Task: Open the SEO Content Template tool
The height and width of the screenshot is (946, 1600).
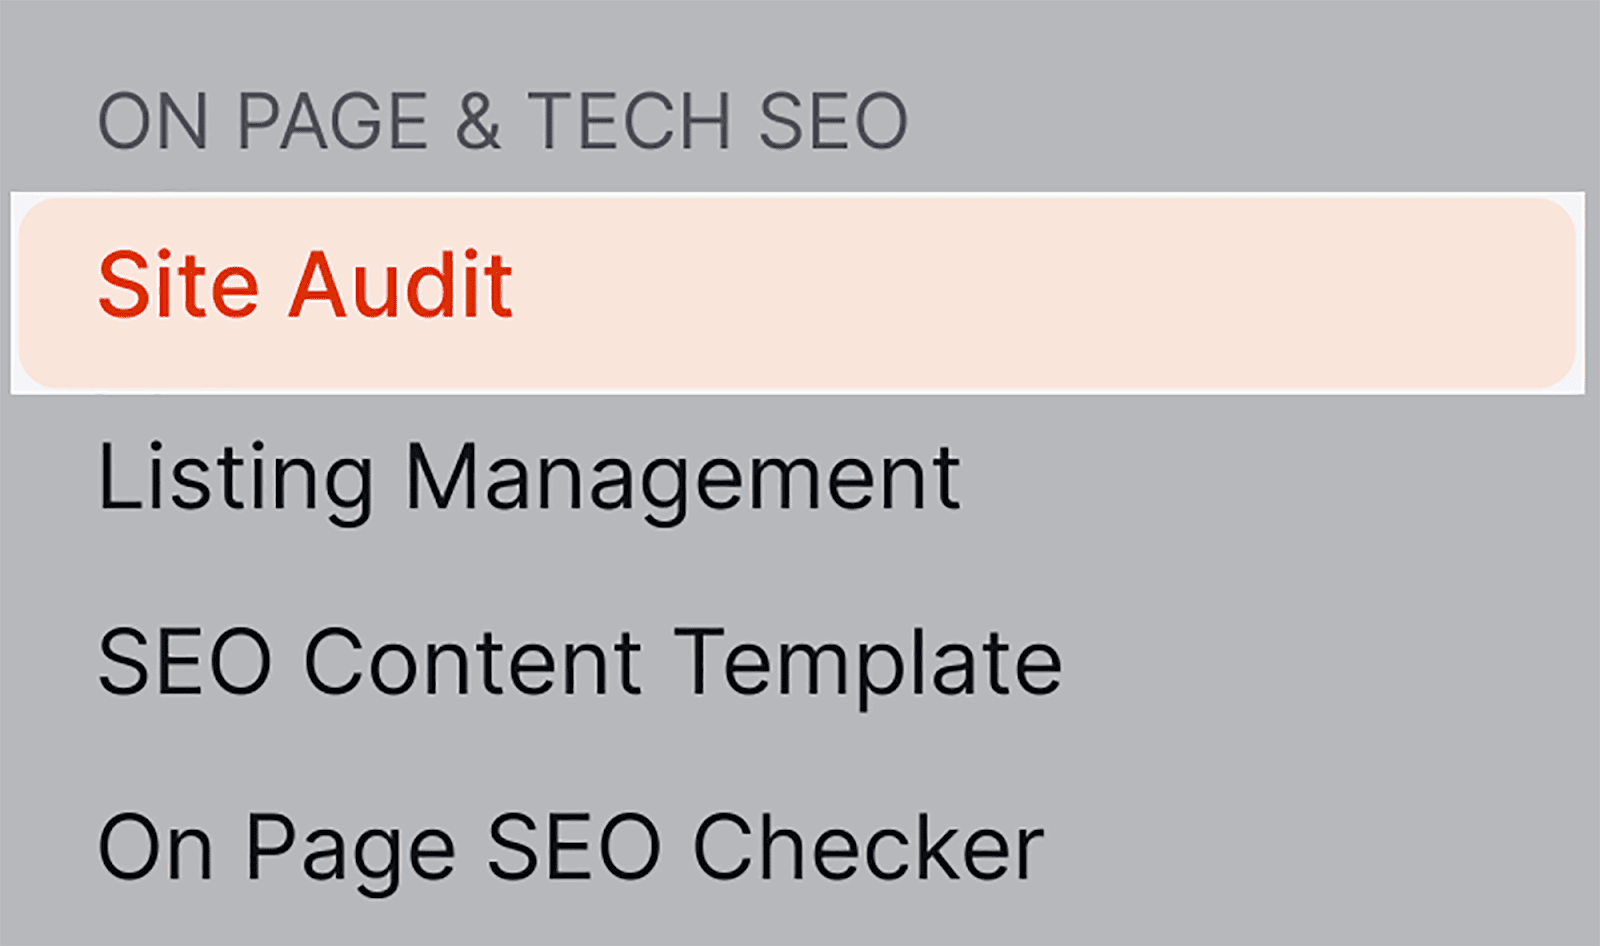Action: coord(579,663)
